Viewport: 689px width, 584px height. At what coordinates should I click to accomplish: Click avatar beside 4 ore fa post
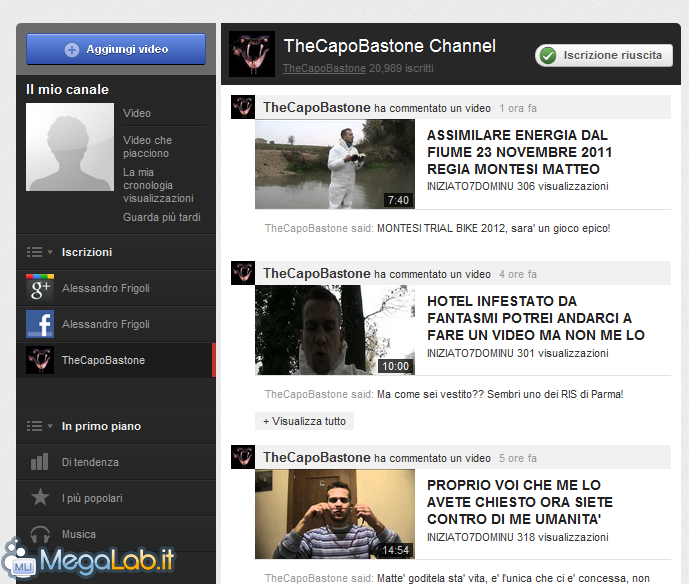[x=243, y=273]
